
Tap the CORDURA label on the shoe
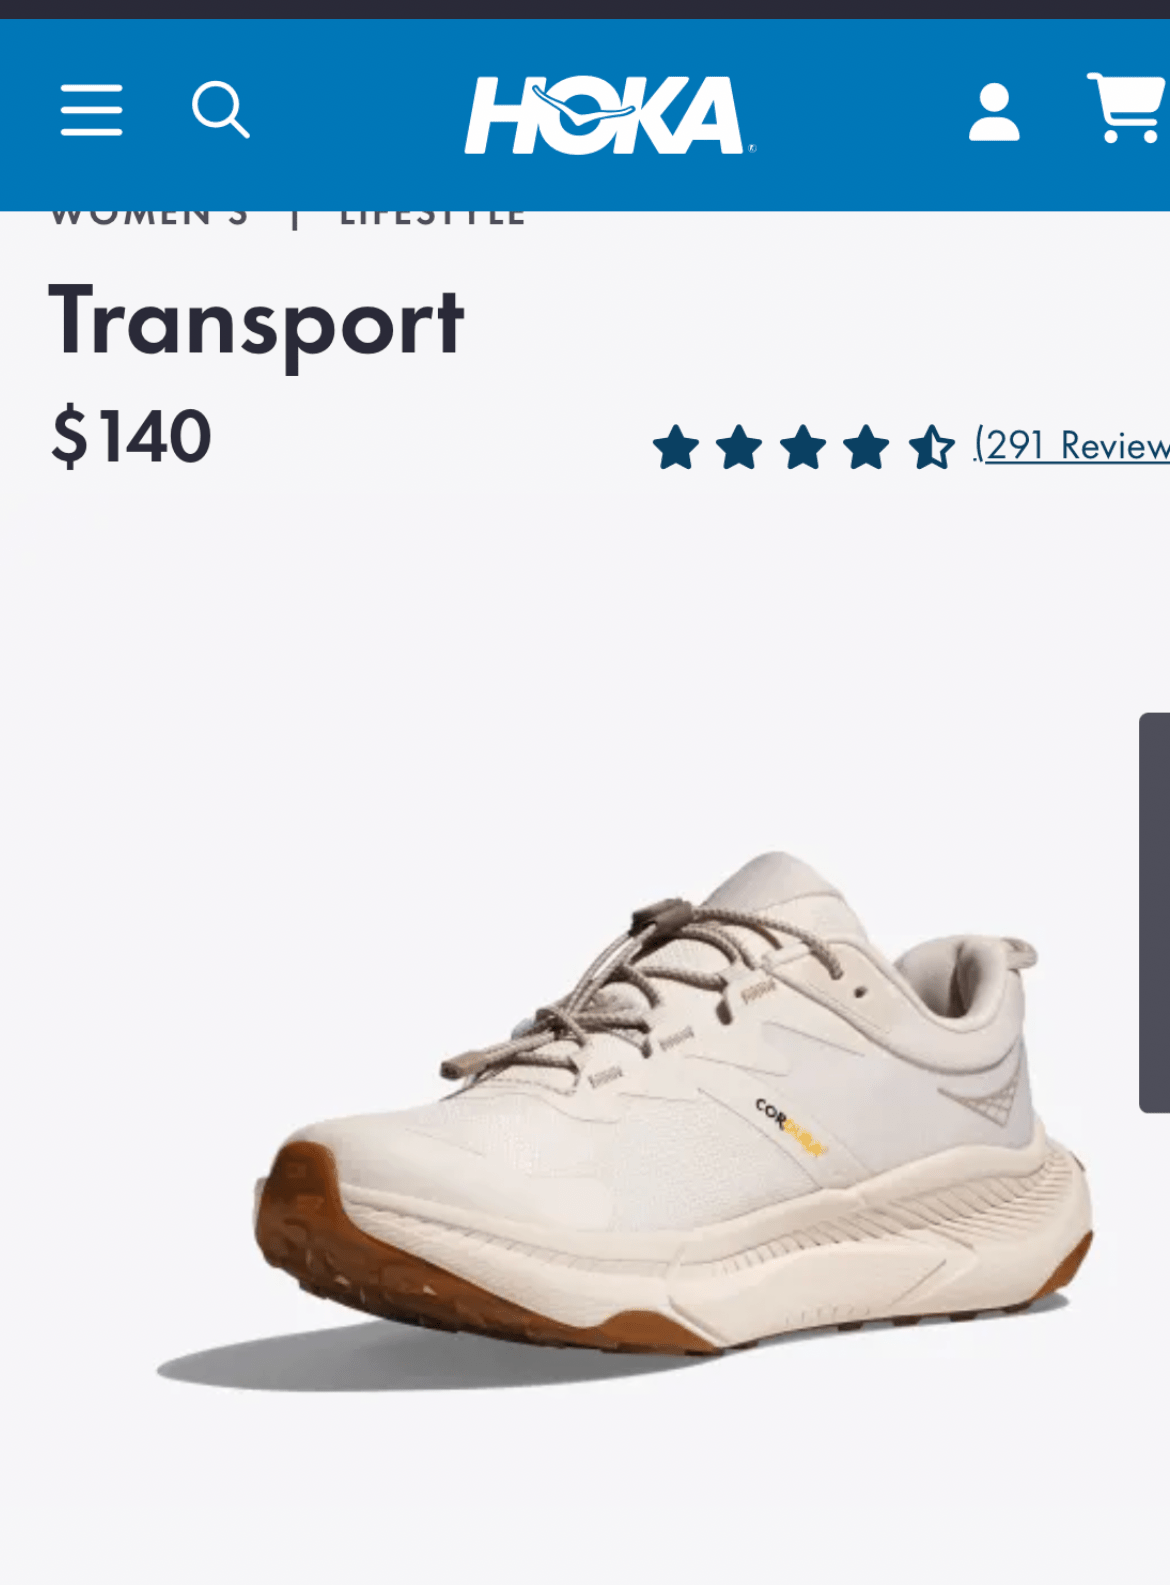[x=790, y=1128]
